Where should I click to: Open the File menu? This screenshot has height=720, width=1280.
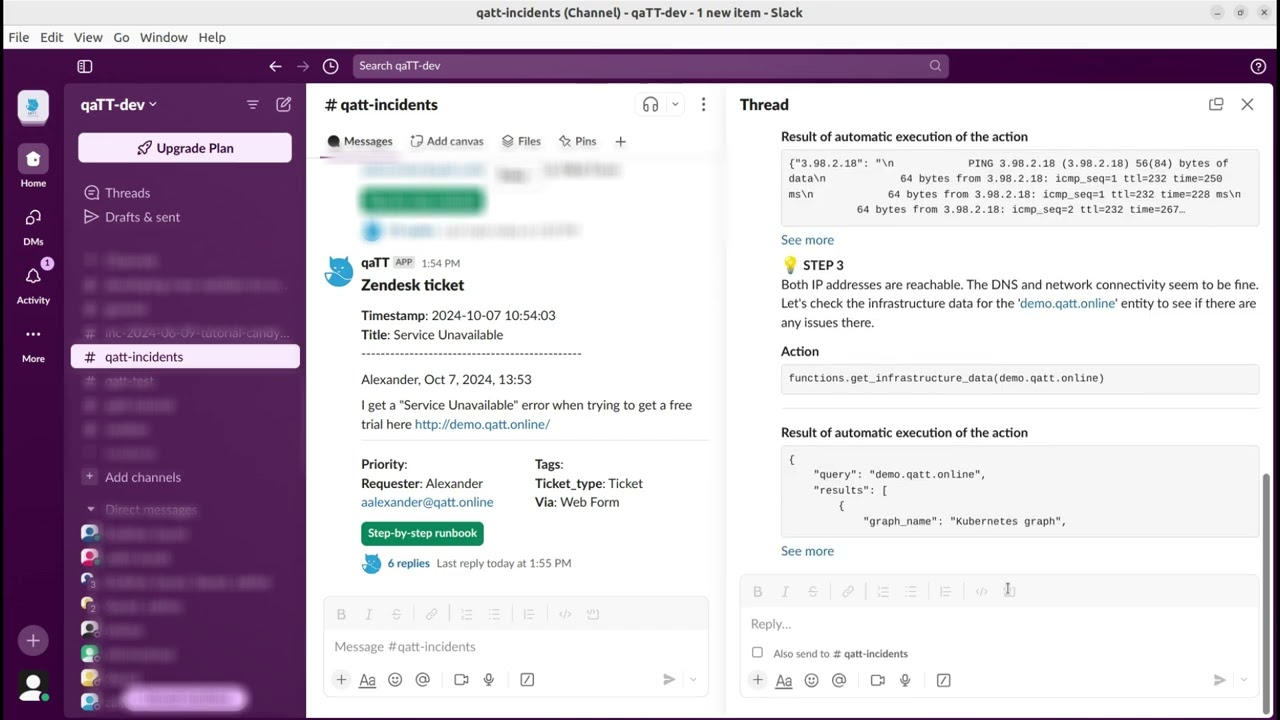coord(19,37)
